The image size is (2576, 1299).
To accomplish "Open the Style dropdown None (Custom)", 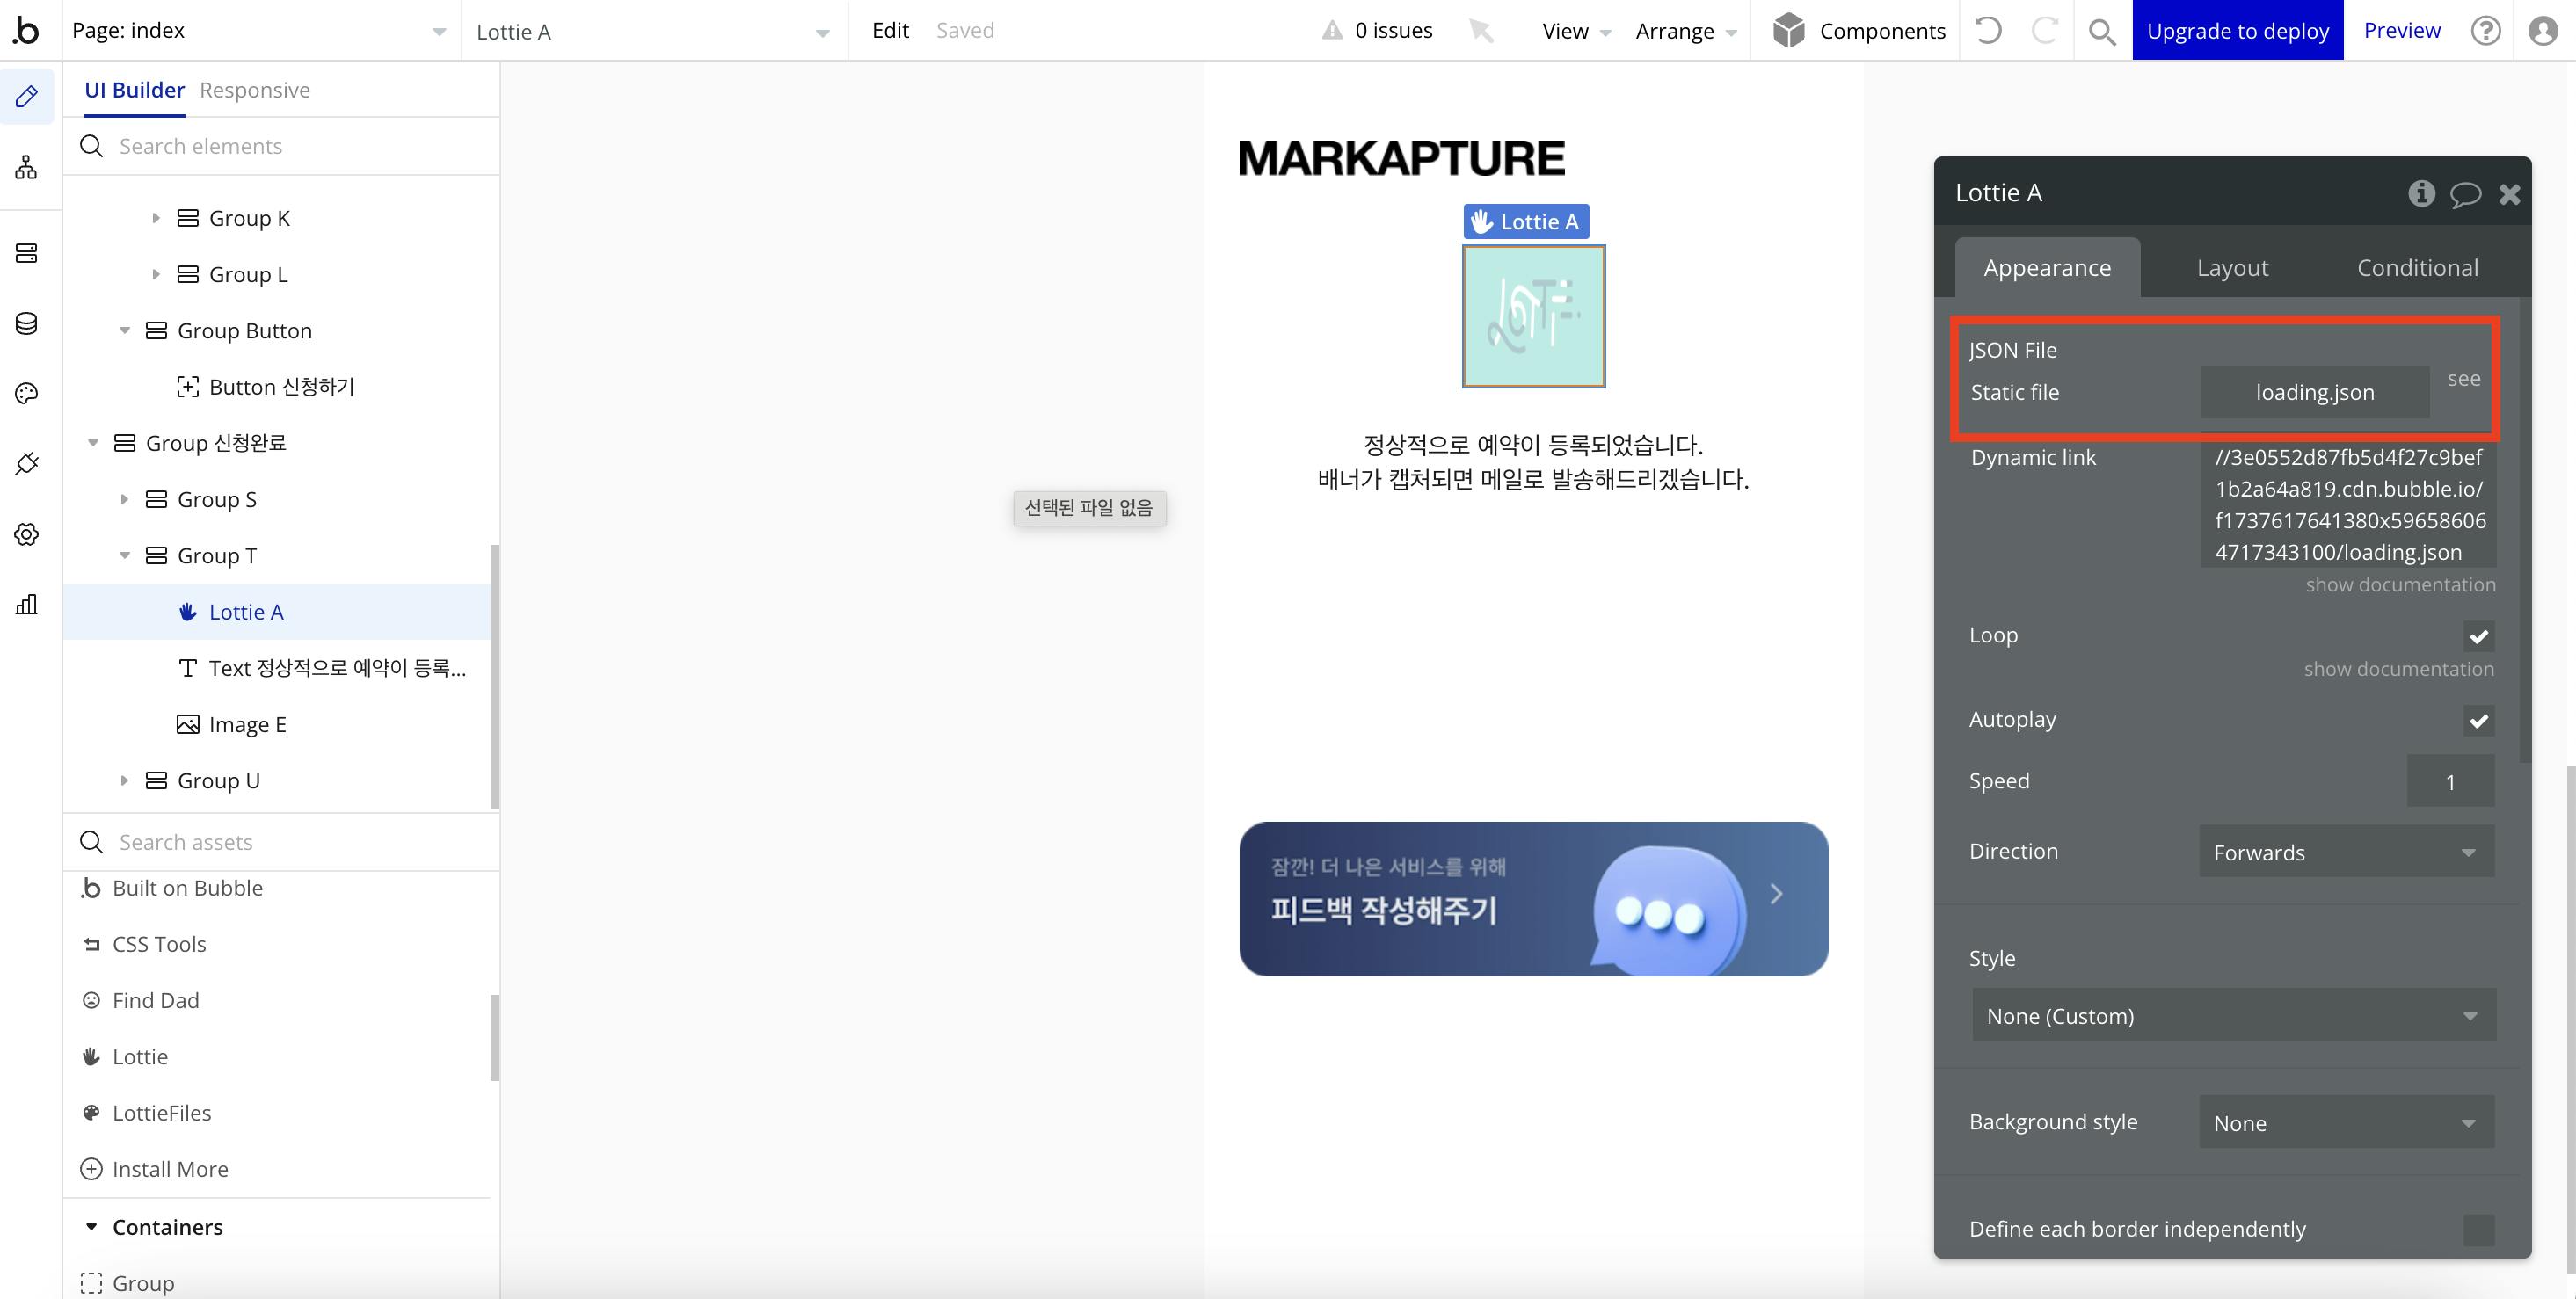I will pyautogui.click(x=2233, y=1015).
